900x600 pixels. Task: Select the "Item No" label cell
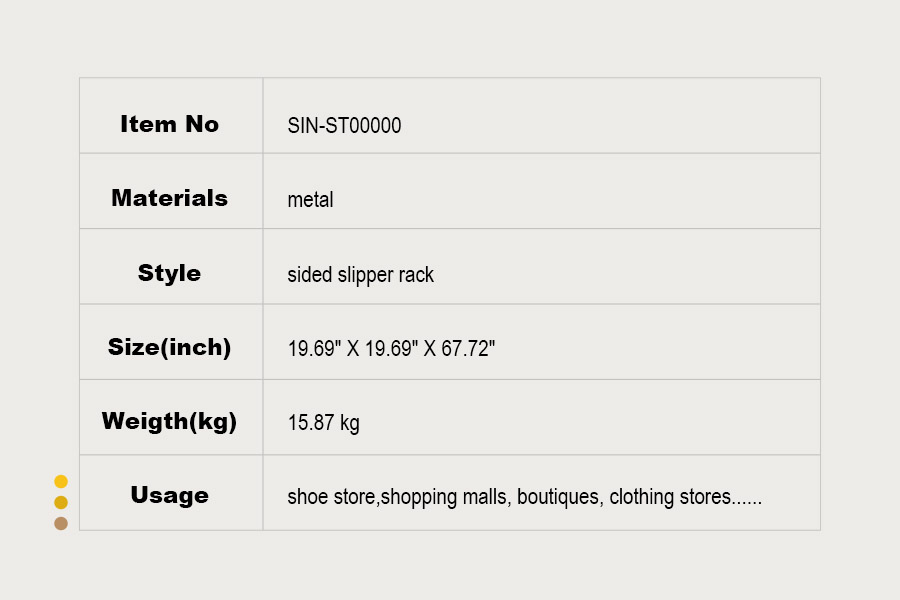[170, 124]
